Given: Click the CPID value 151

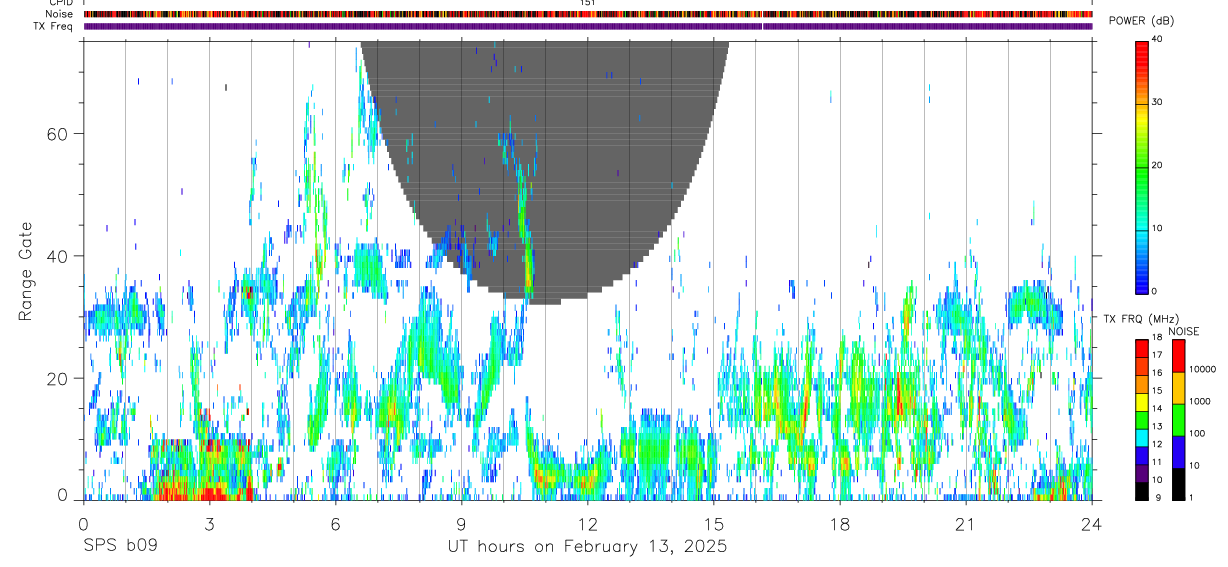Looking at the screenshot, I should 588,3.
